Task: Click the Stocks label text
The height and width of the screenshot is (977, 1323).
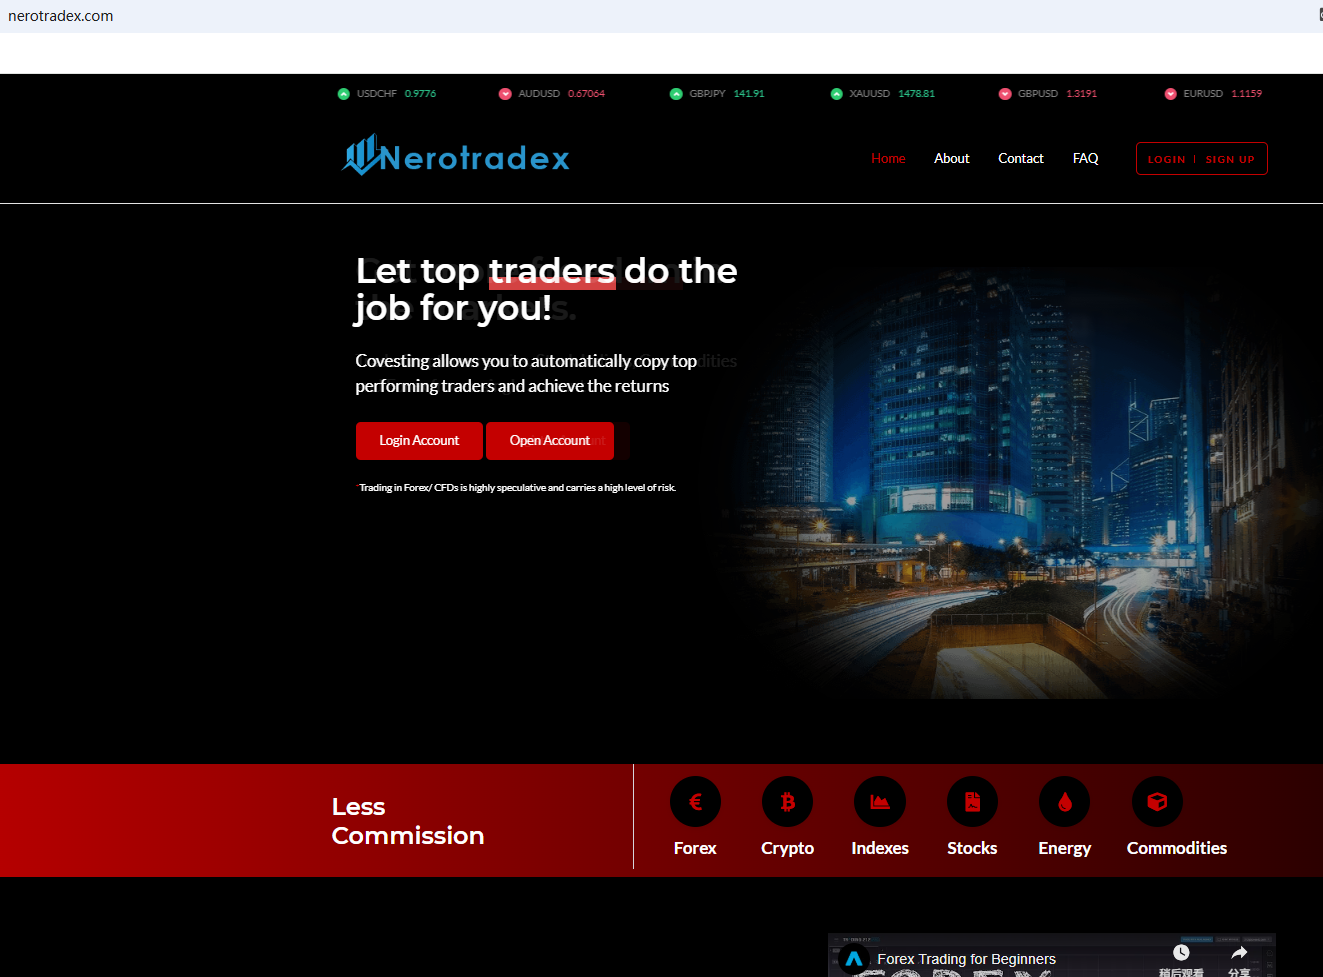Action: click(972, 848)
